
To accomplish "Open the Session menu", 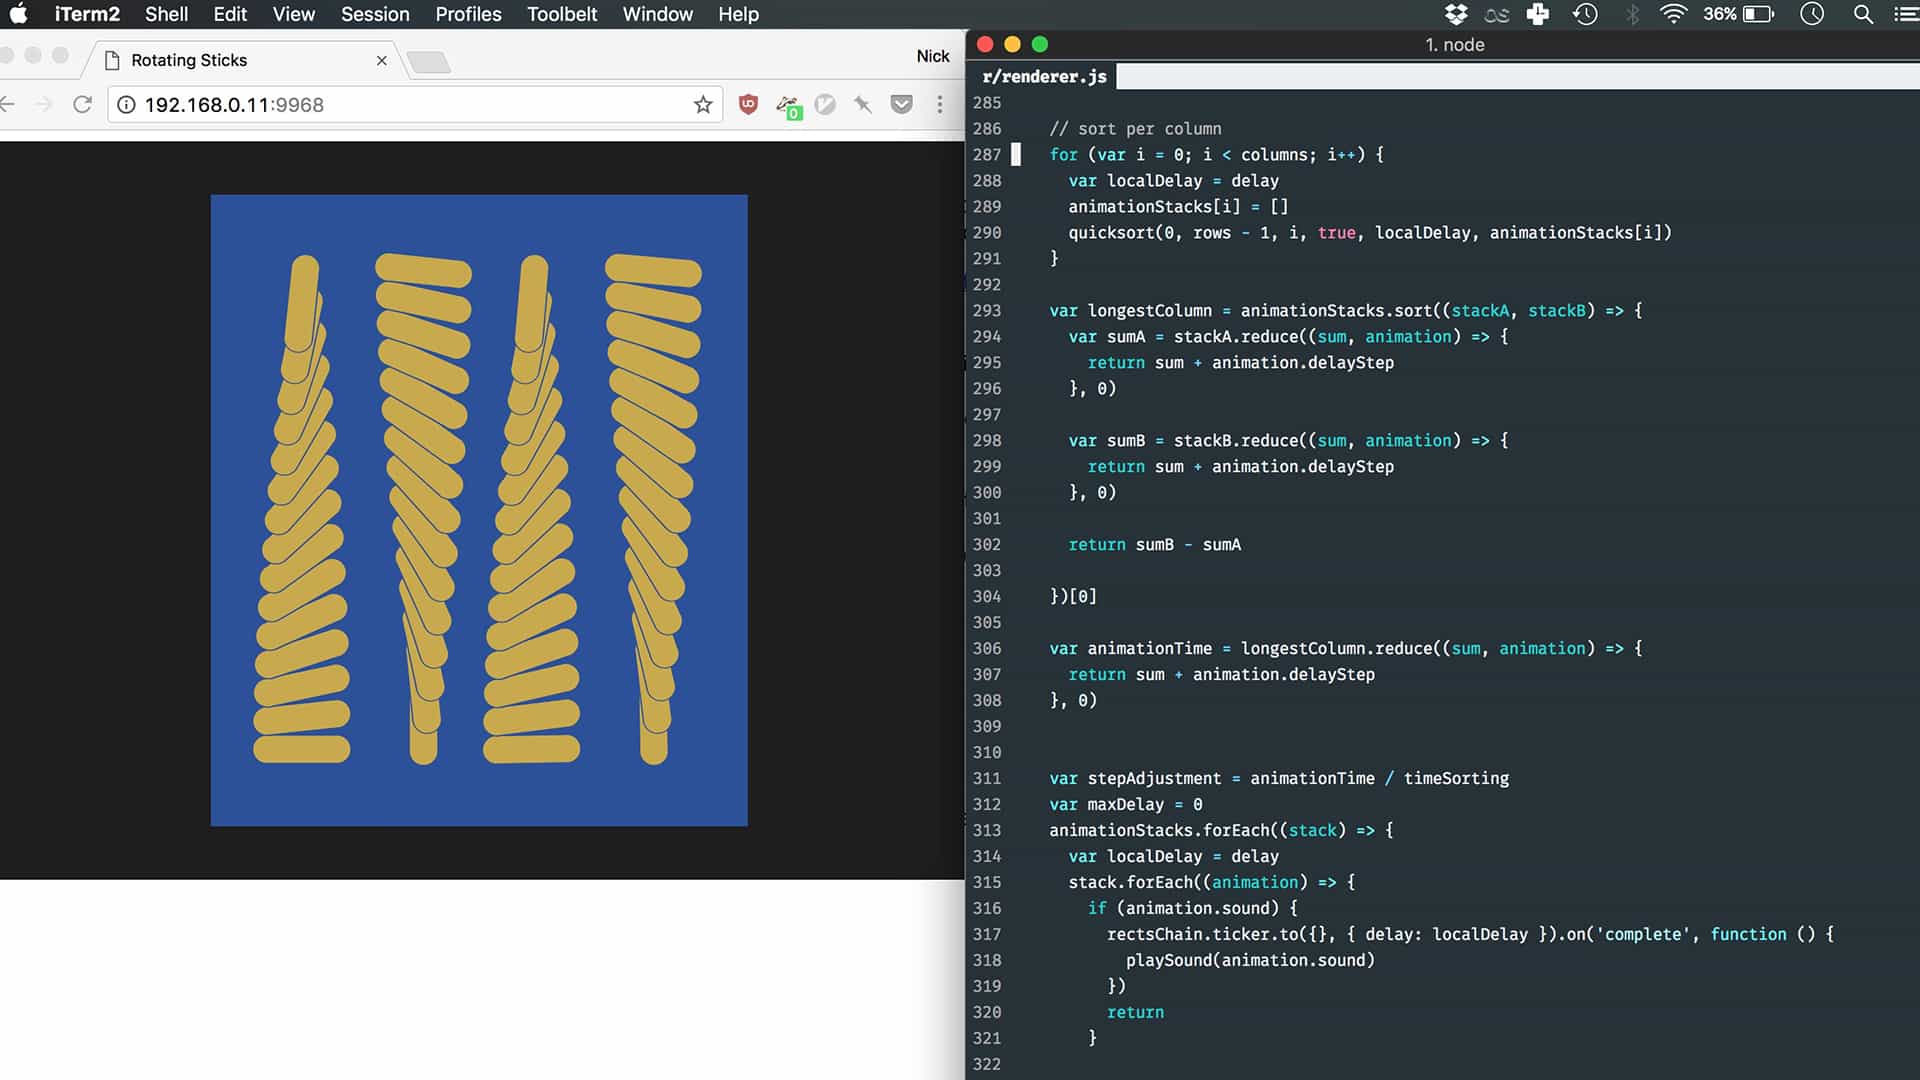I will pos(375,14).
